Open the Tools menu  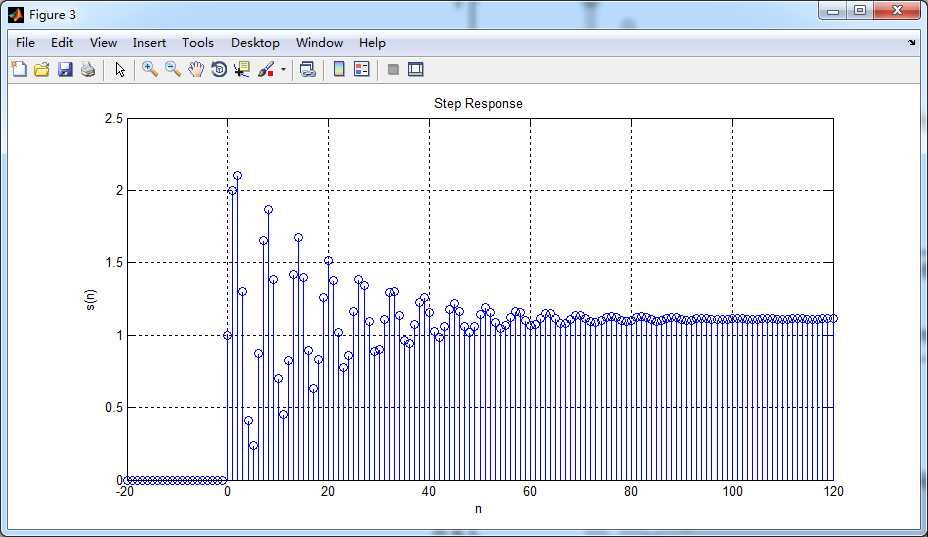(198, 43)
